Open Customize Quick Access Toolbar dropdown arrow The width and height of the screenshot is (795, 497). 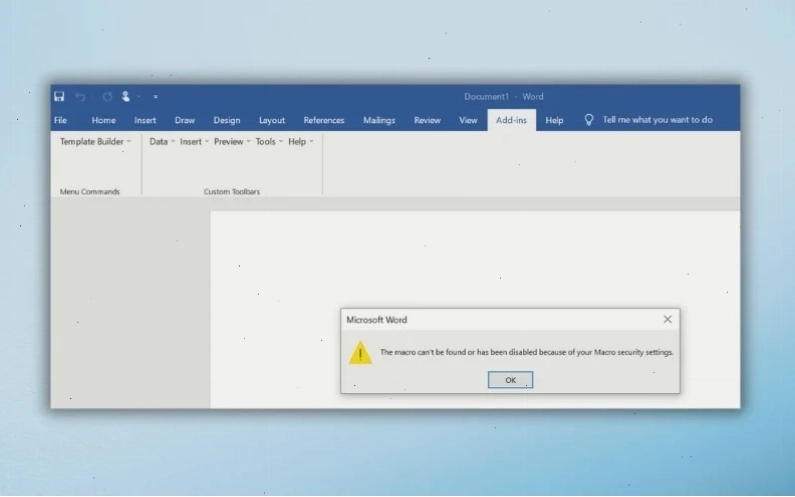[x=156, y=97]
